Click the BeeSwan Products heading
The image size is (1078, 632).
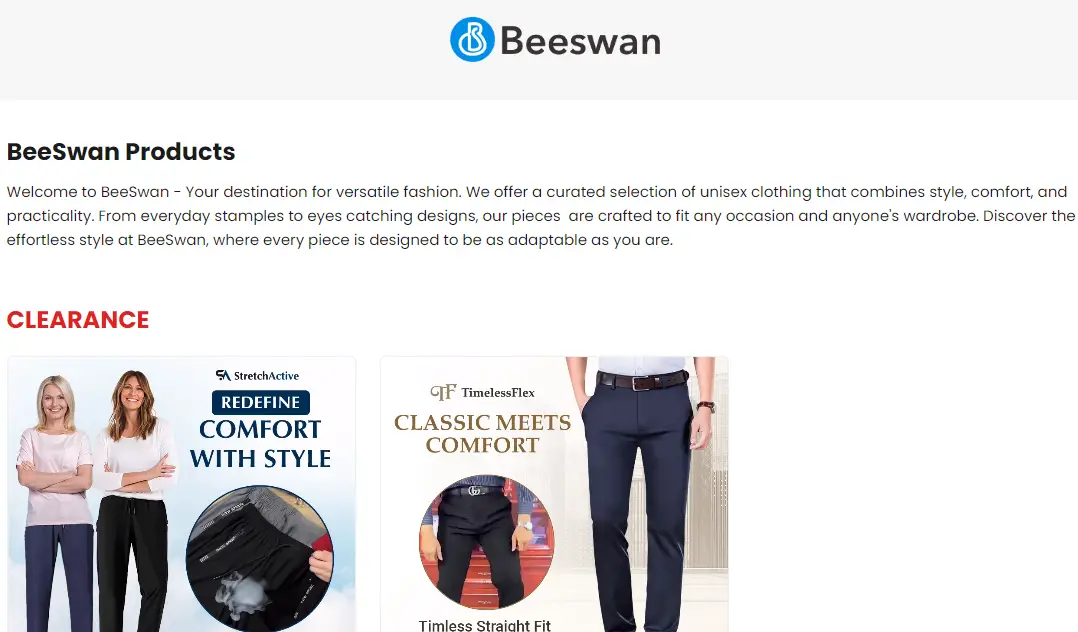tap(121, 151)
